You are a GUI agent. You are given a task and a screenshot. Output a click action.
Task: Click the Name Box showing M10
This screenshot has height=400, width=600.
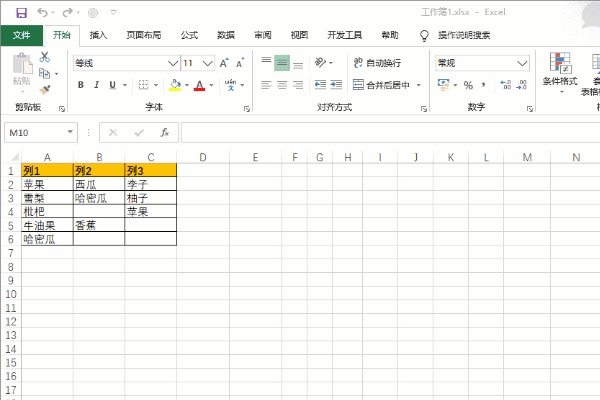pyautogui.click(x=34, y=132)
